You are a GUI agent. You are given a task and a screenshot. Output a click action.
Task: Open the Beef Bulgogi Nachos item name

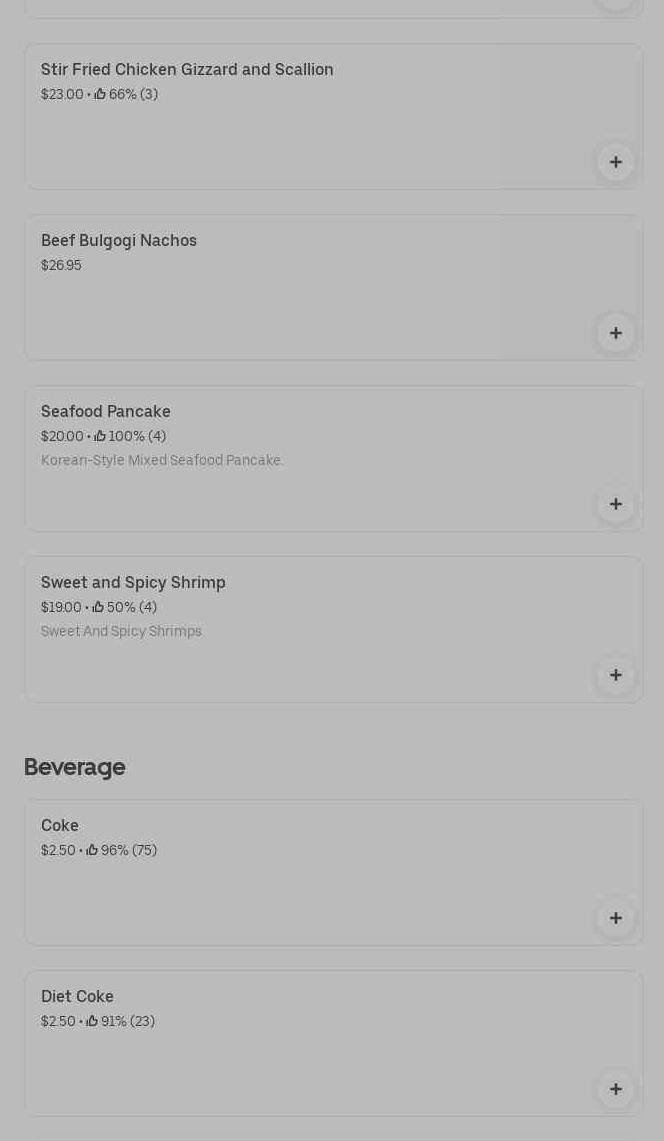(119, 241)
